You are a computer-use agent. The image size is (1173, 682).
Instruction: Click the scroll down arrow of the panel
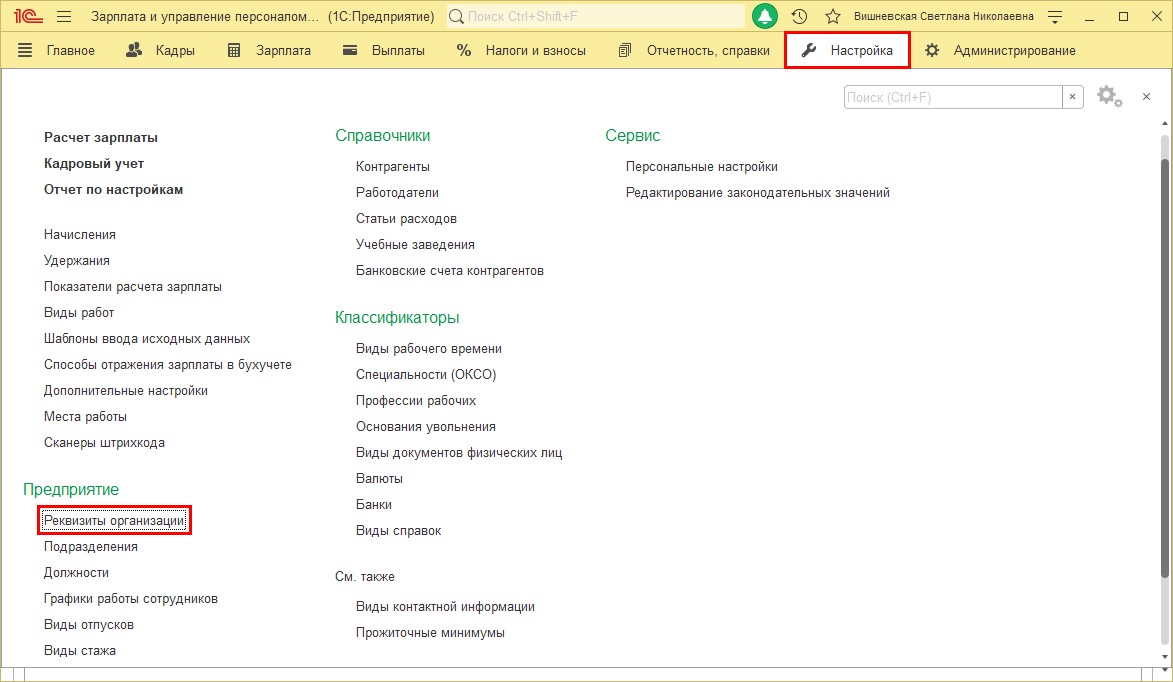(1165, 657)
